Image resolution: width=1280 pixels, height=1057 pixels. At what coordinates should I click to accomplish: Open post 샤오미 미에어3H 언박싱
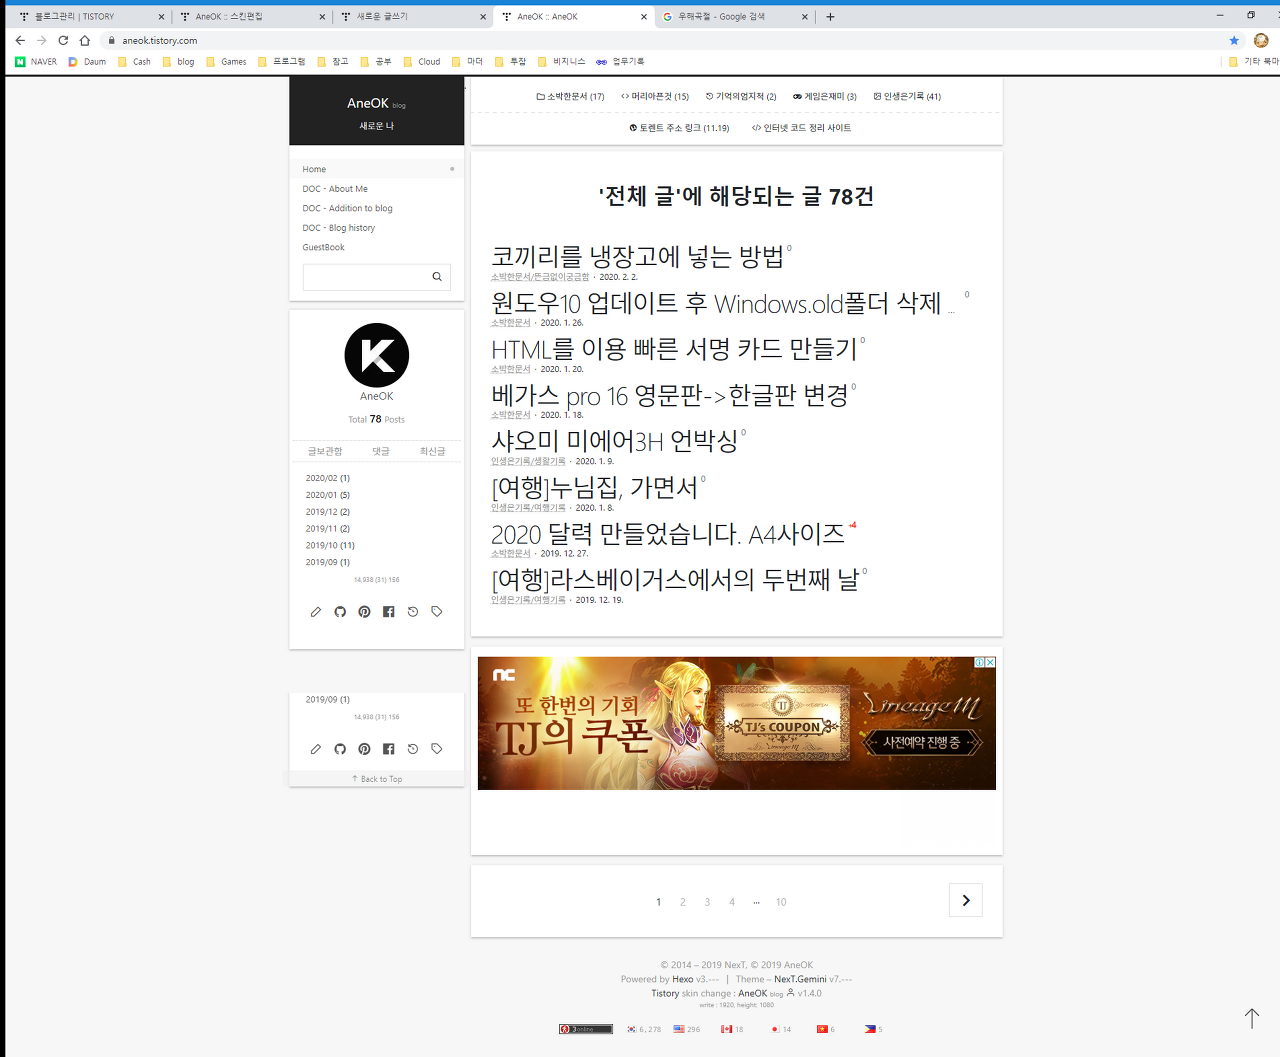point(615,441)
